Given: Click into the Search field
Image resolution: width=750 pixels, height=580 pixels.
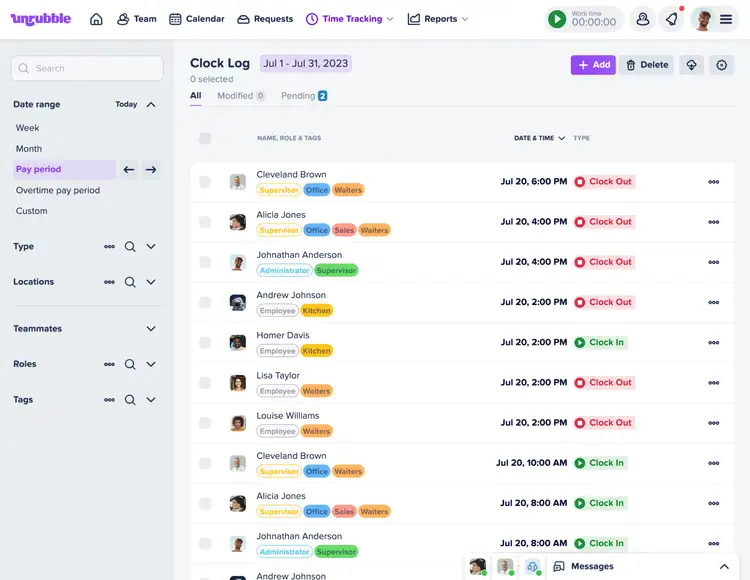Looking at the screenshot, I should click(x=87, y=68).
